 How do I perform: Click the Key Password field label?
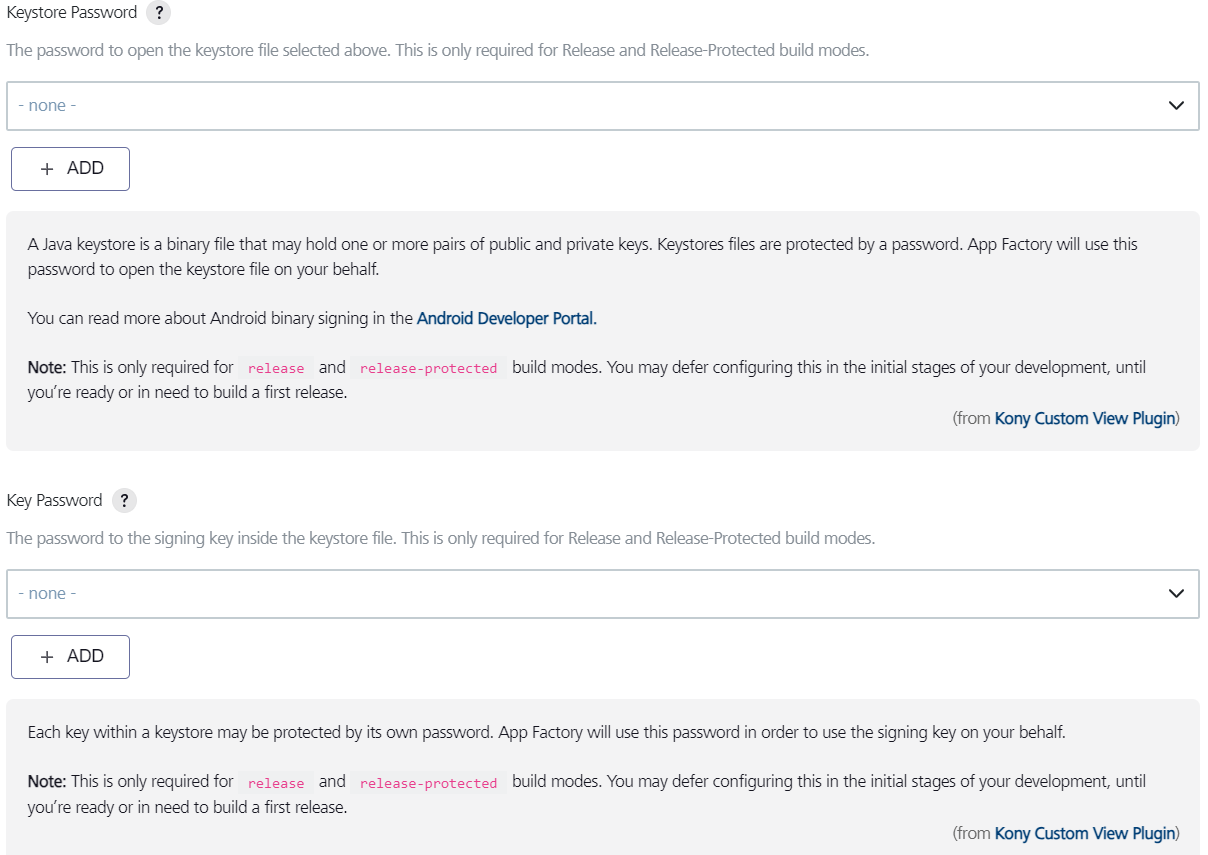click(x=55, y=501)
